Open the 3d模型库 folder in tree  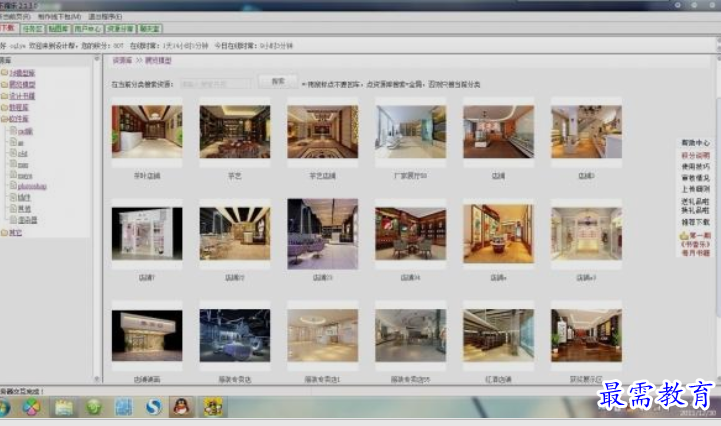click(x=22, y=73)
